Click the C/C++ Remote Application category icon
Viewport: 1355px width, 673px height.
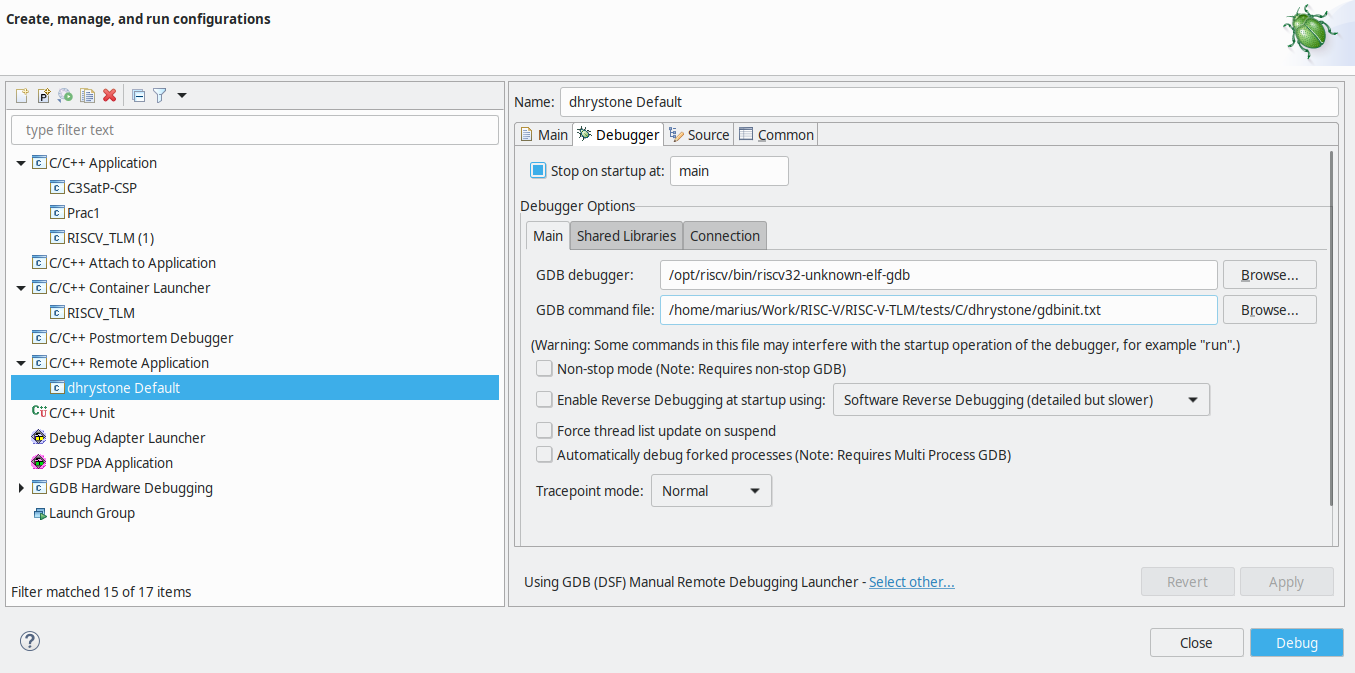pyautogui.click(x=39, y=363)
